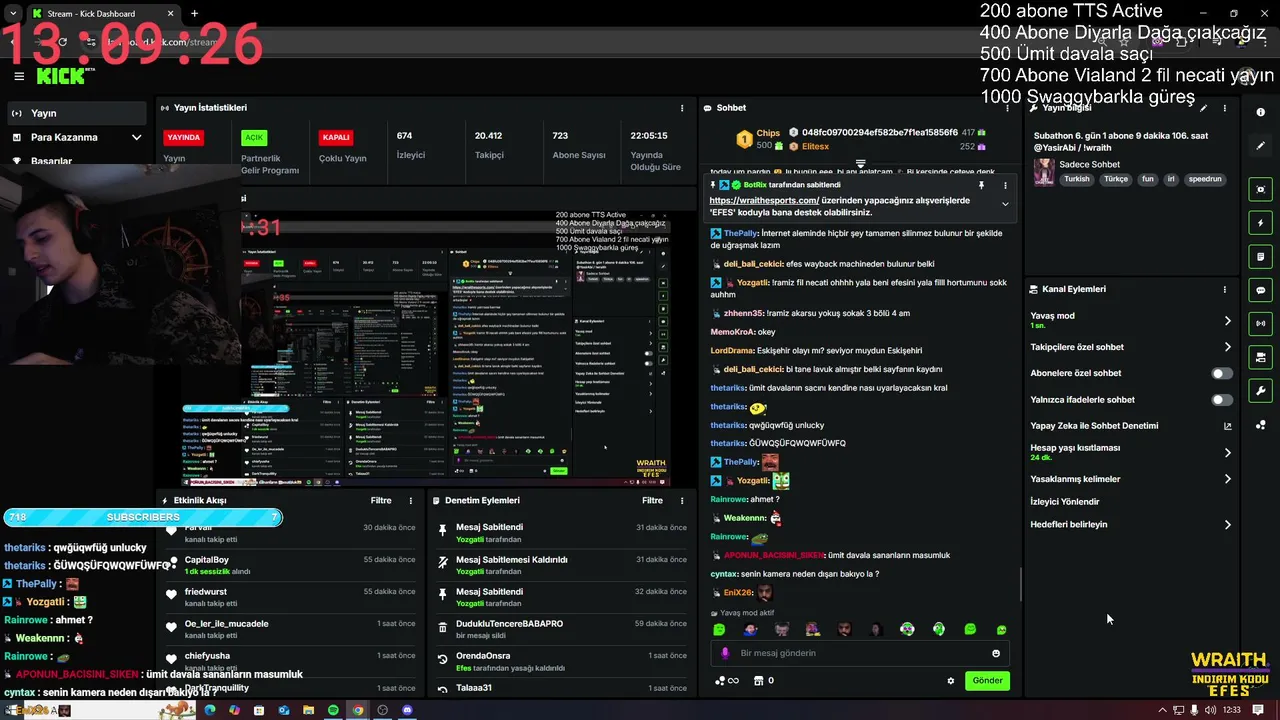The image size is (1280, 720).
Task: Toggle the document panel icon in the rail
Action: [1261, 257]
